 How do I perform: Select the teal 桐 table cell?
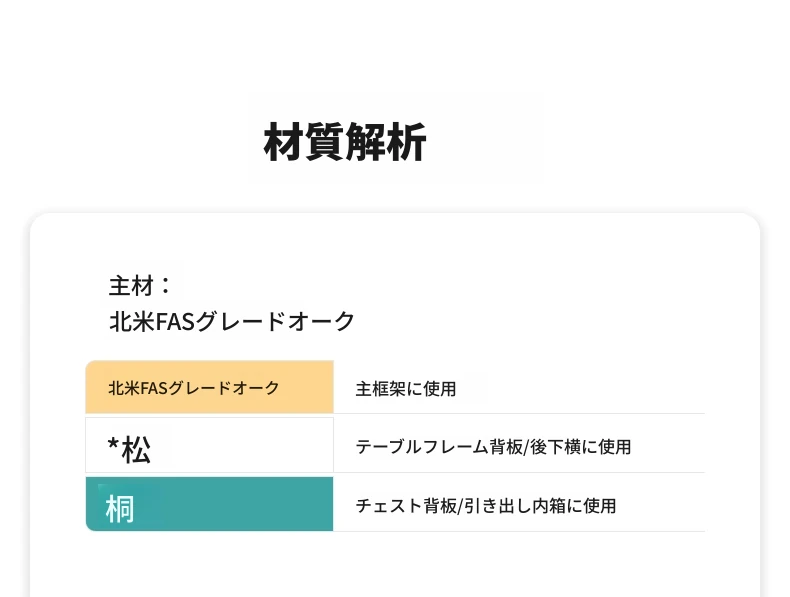click(x=210, y=504)
